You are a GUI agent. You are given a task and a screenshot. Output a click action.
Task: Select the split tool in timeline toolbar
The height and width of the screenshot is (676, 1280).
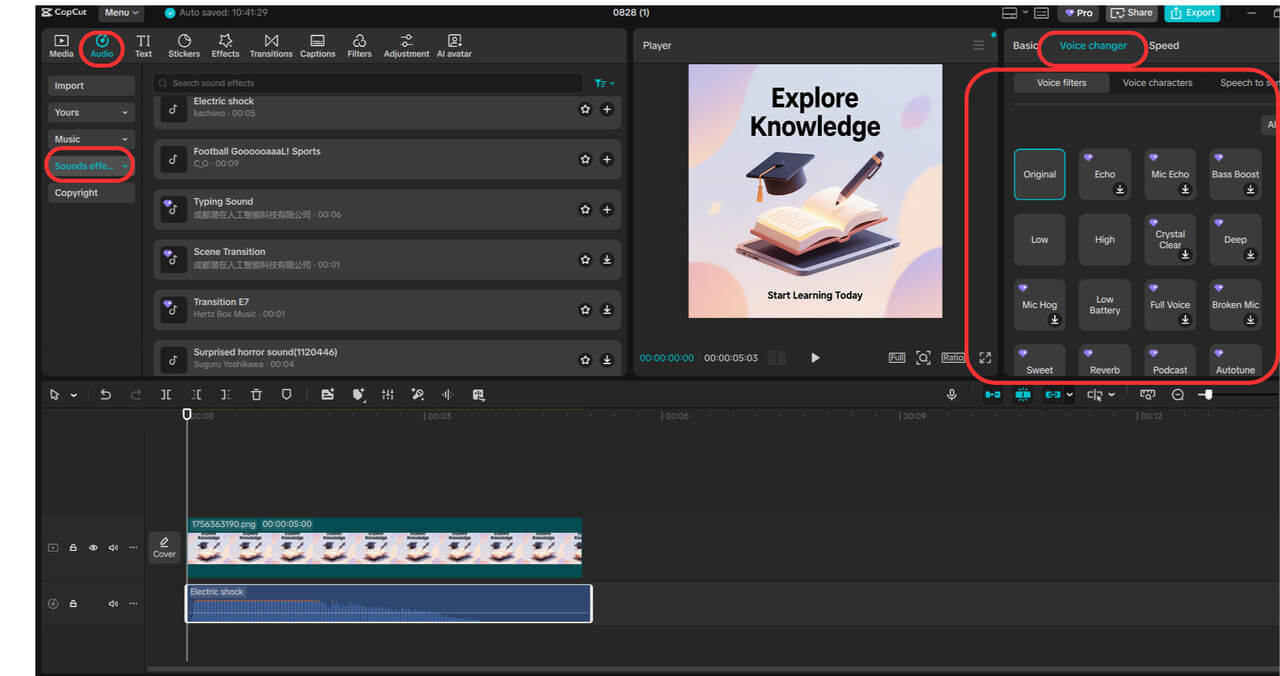click(x=166, y=394)
